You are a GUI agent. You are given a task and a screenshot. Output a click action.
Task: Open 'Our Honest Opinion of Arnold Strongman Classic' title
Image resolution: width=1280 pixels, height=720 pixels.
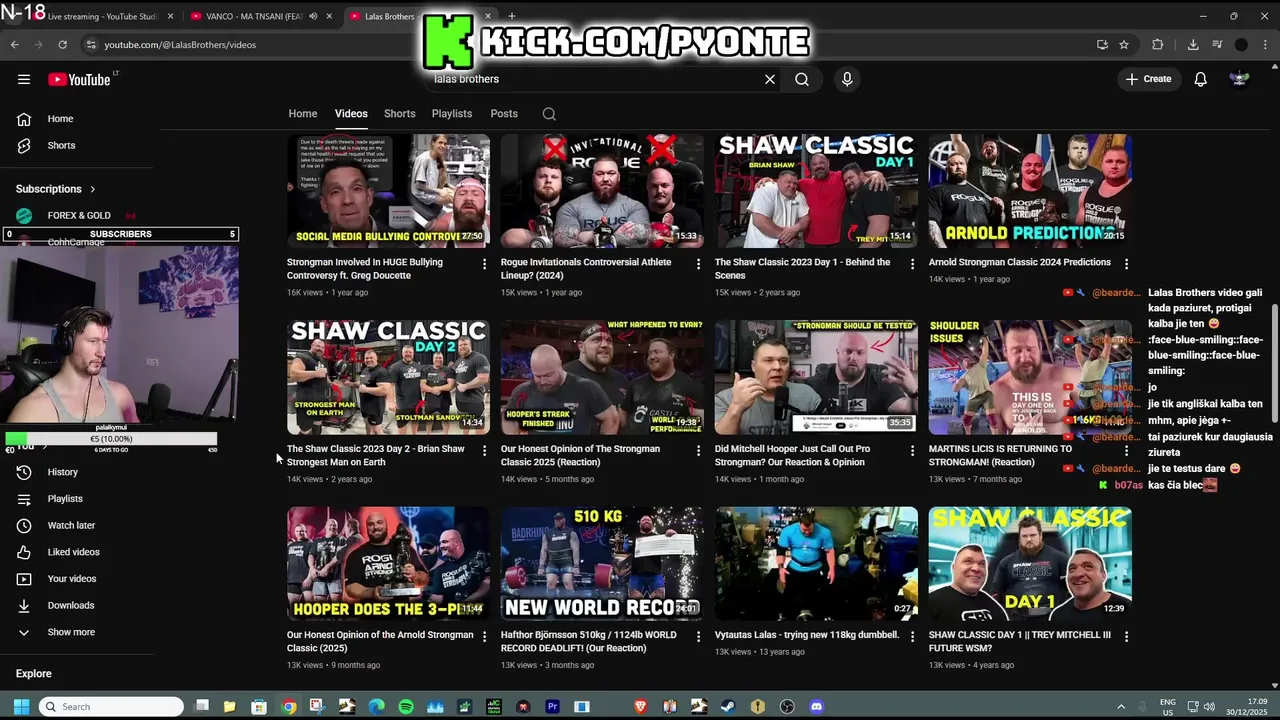(380, 641)
